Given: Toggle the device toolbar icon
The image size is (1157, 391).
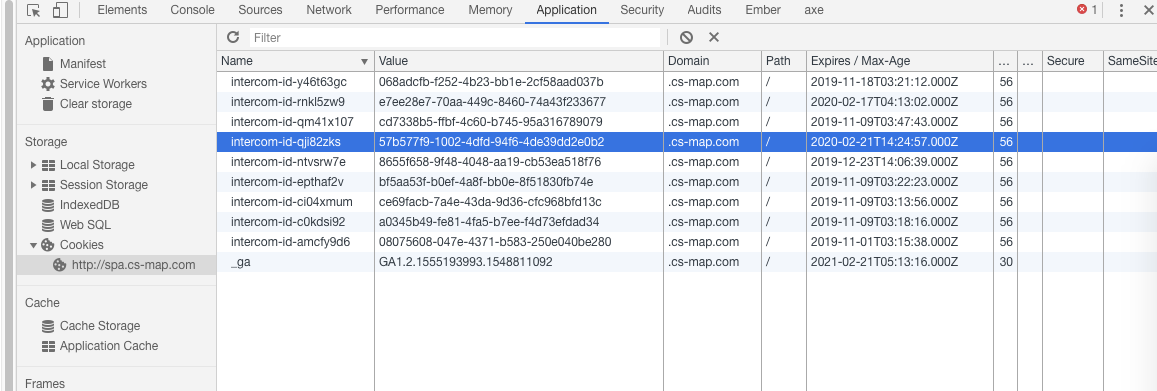Looking at the screenshot, I should click(x=61, y=10).
